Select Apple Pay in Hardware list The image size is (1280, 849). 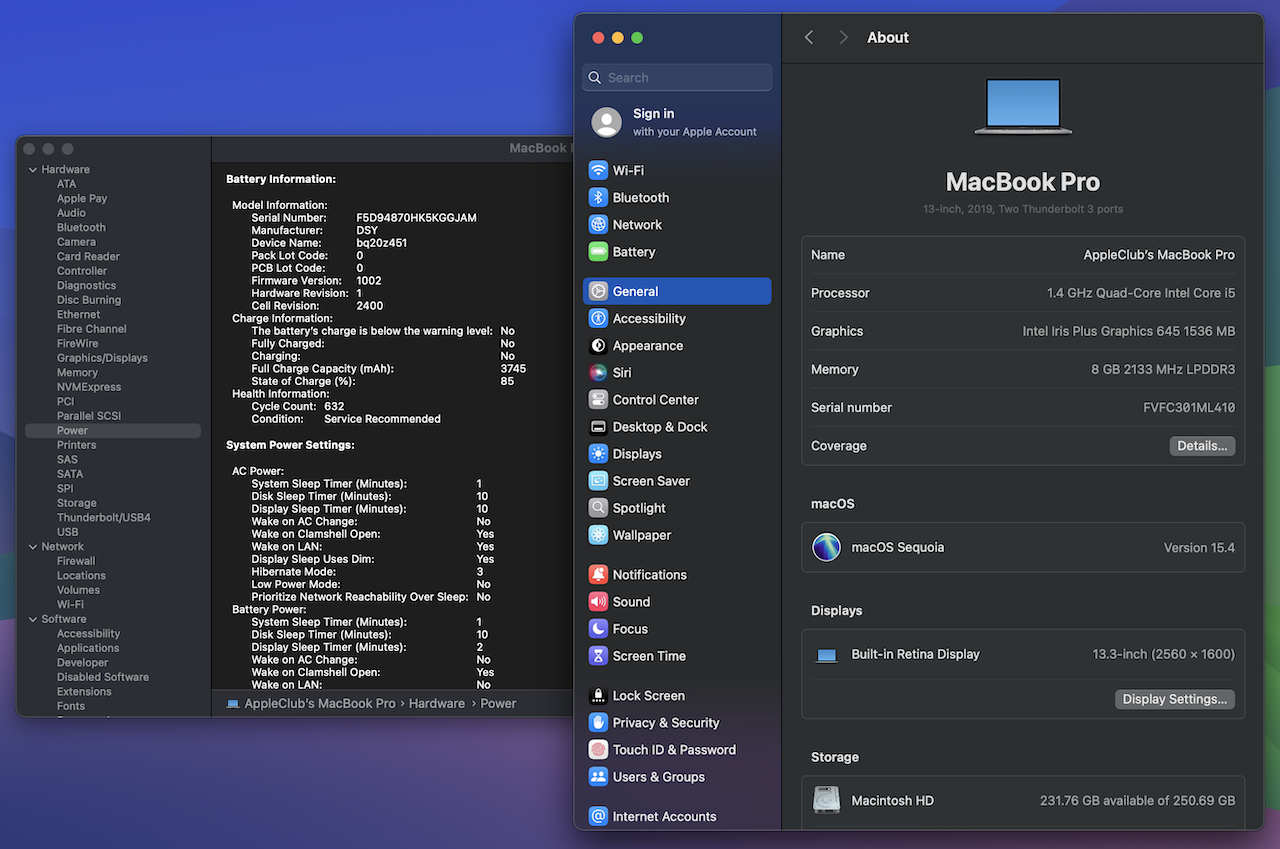[82, 198]
